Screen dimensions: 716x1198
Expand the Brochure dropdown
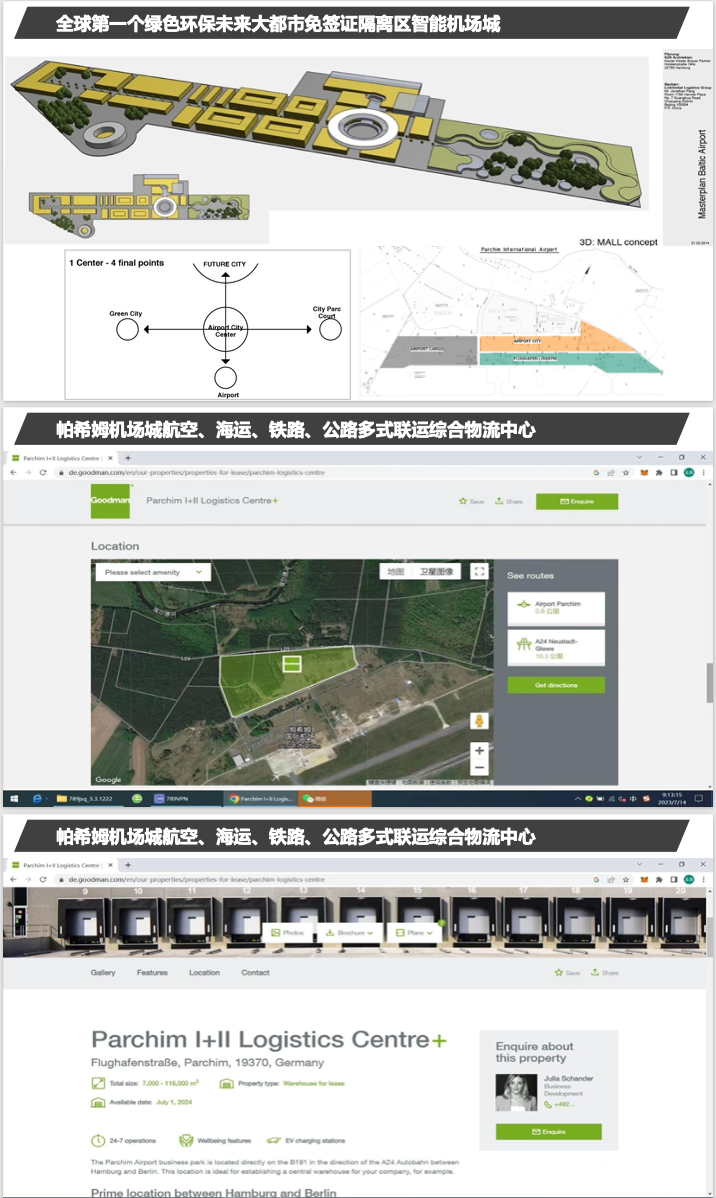tap(349, 933)
